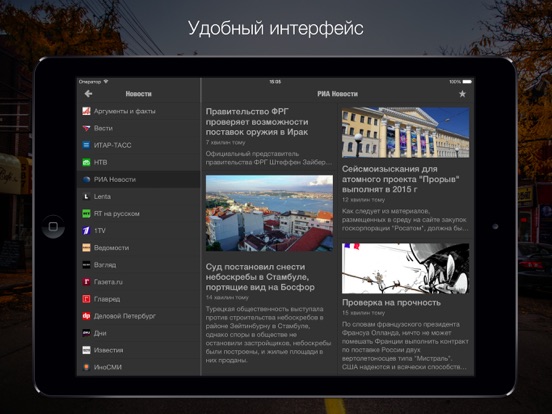The image size is (552, 414).
Task: Click the 7 хвилин тому timestamp
Action: [x=226, y=143]
